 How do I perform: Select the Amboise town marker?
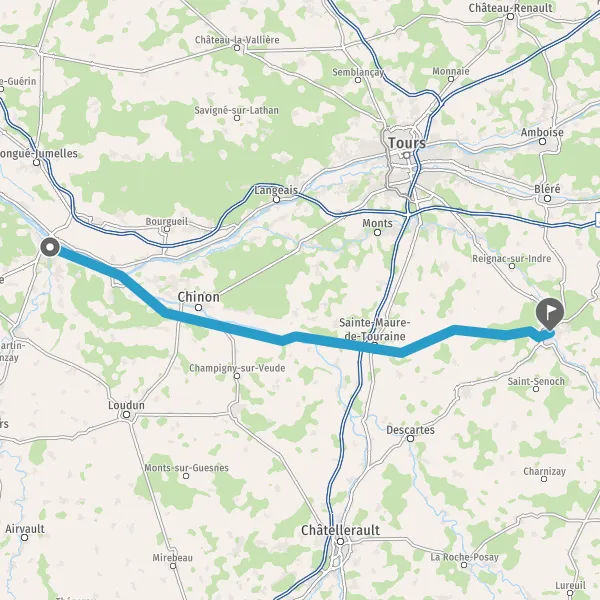click(x=542, y=142)
